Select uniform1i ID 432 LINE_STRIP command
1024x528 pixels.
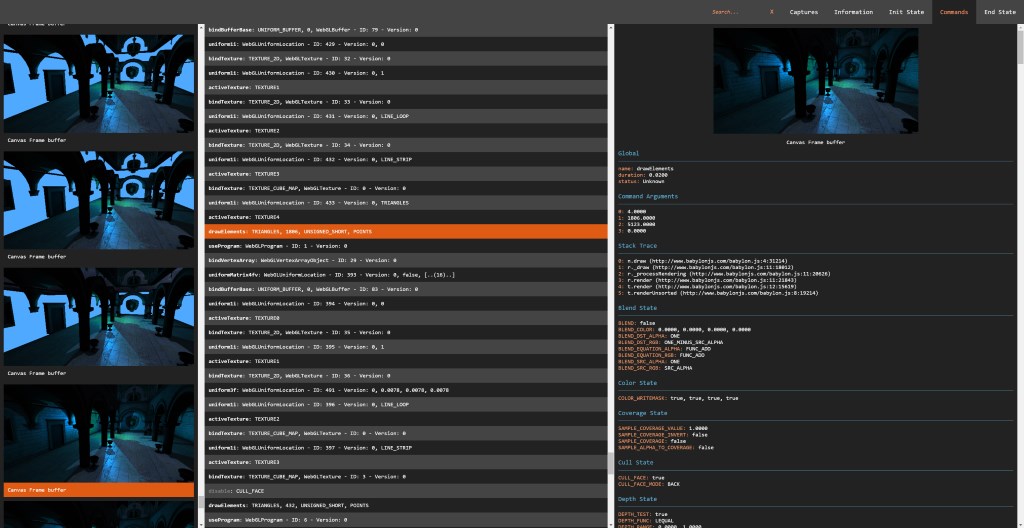point(406,159)
